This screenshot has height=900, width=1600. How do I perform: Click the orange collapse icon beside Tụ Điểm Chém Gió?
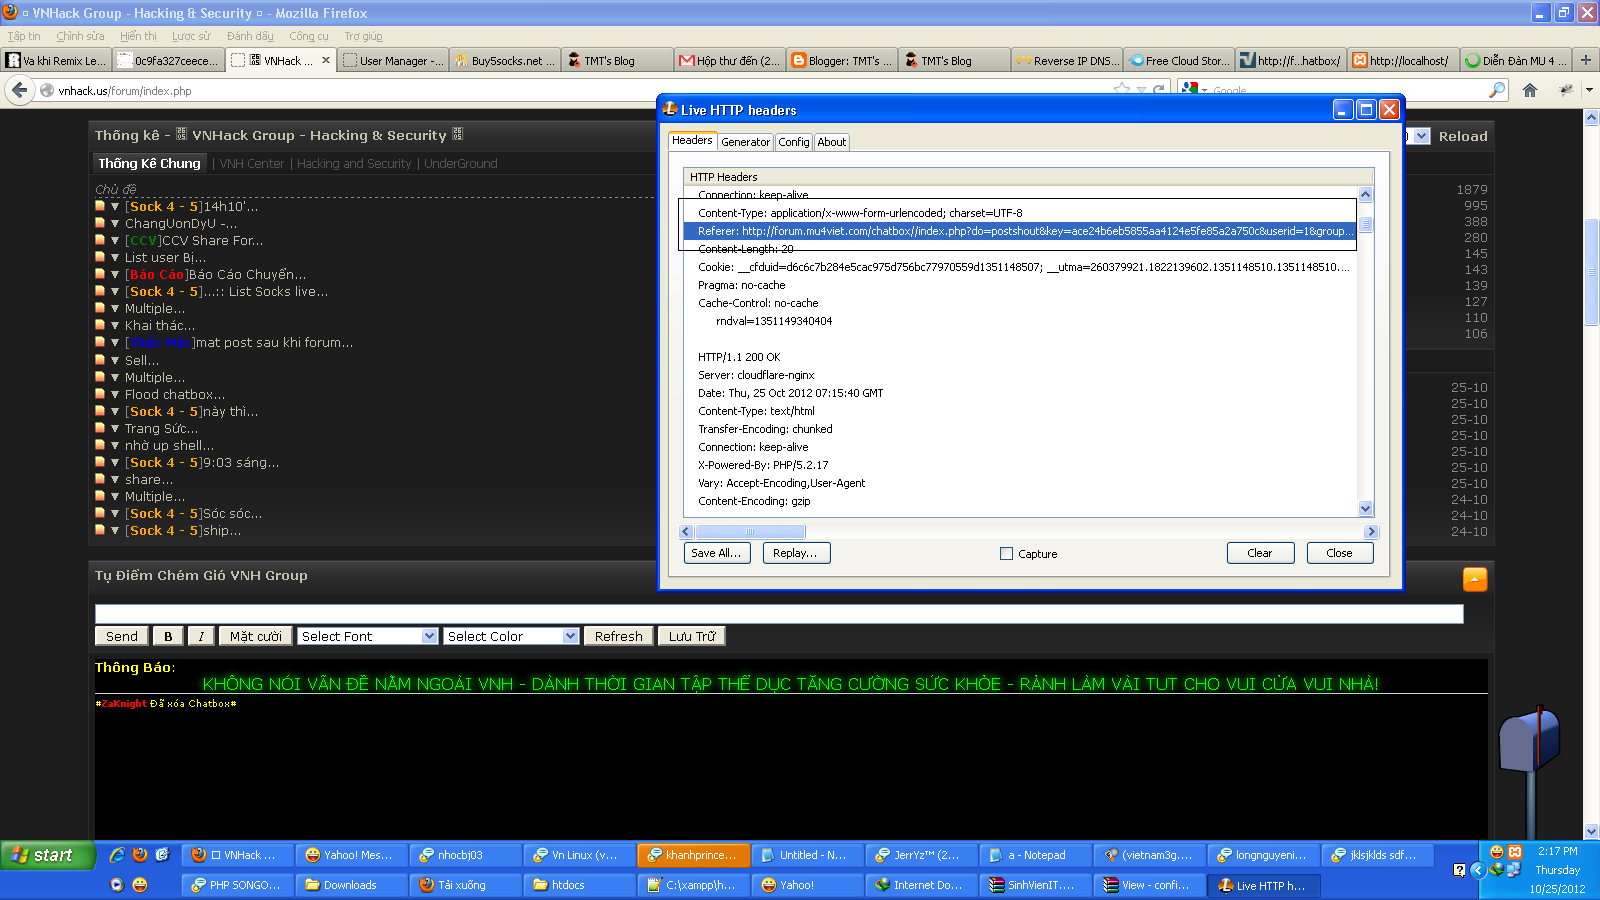point(1475,579)
